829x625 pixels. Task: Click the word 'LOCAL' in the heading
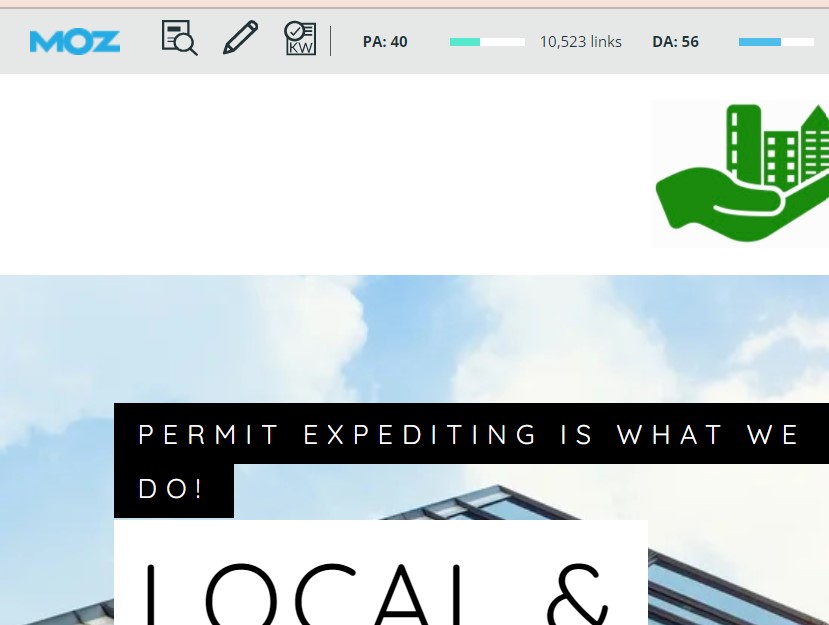(330, 595)
